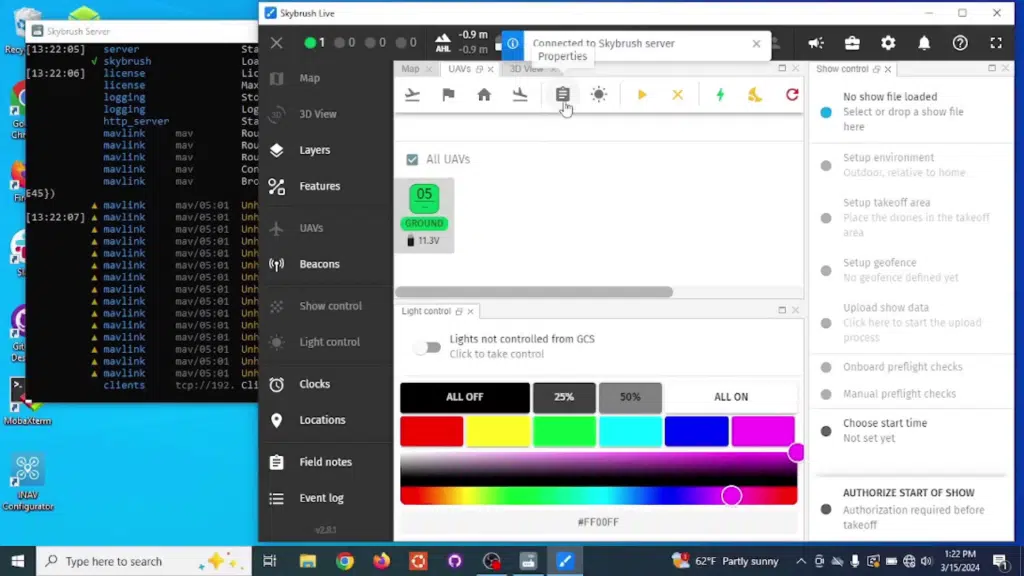Pick the cyan color swatch
Screen dimensions: 1024x576
point(630,431)
